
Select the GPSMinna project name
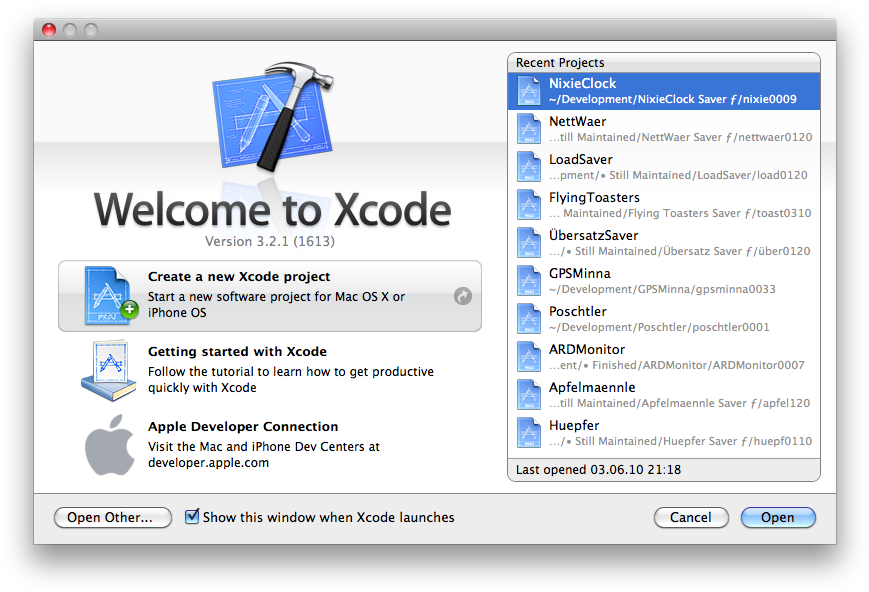[x=580, y=273]
